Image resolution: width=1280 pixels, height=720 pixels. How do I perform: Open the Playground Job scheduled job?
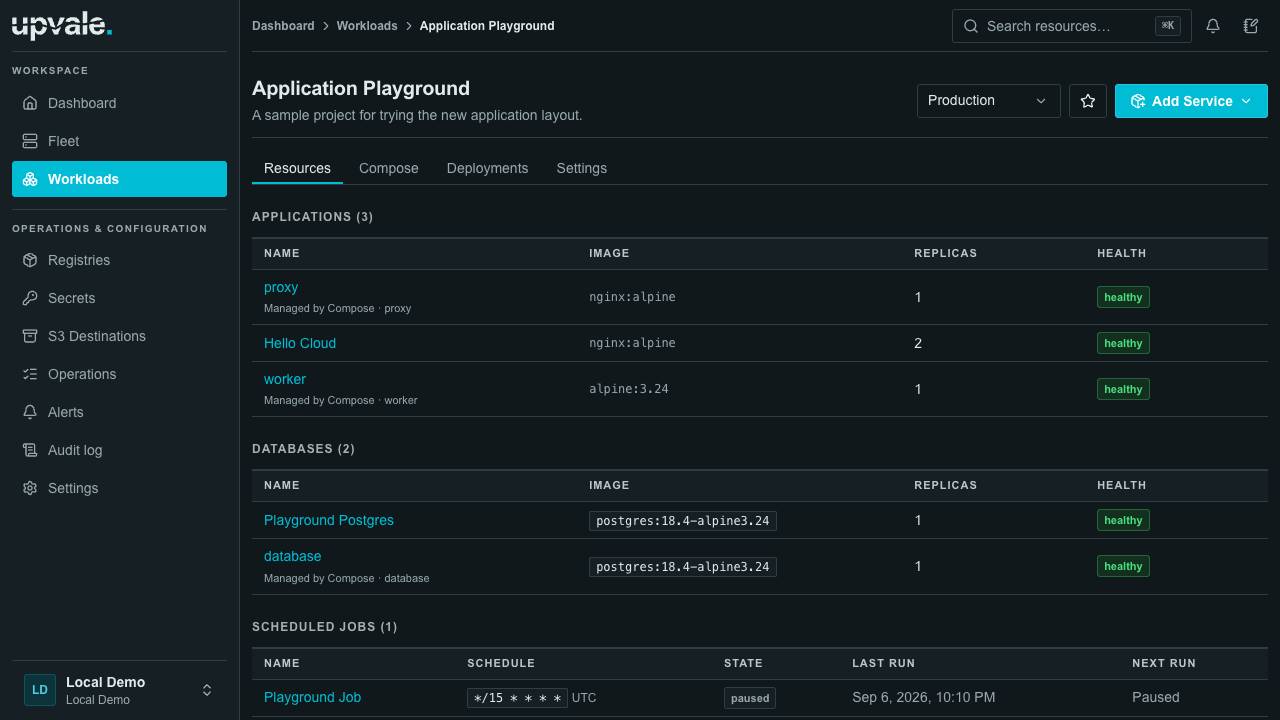(x=312, y=697)
